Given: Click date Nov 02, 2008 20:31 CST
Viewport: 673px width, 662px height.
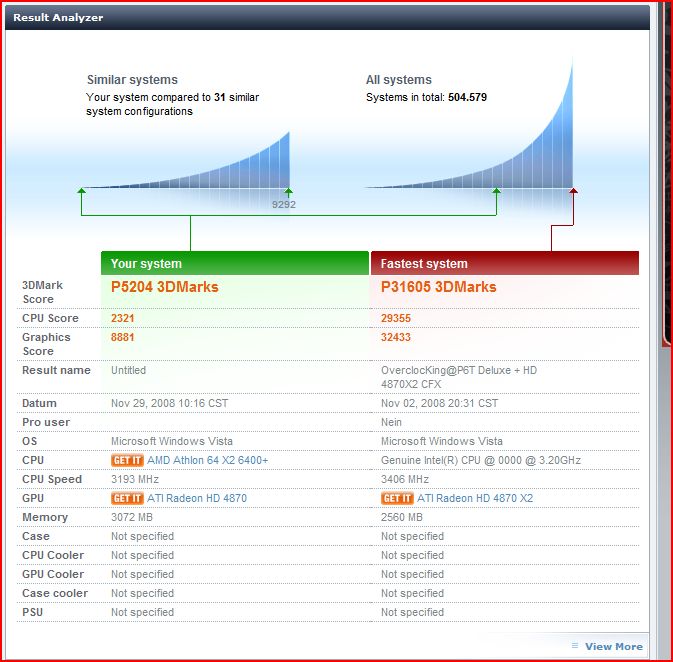Looking at the screenshot, I should [440, 403].
